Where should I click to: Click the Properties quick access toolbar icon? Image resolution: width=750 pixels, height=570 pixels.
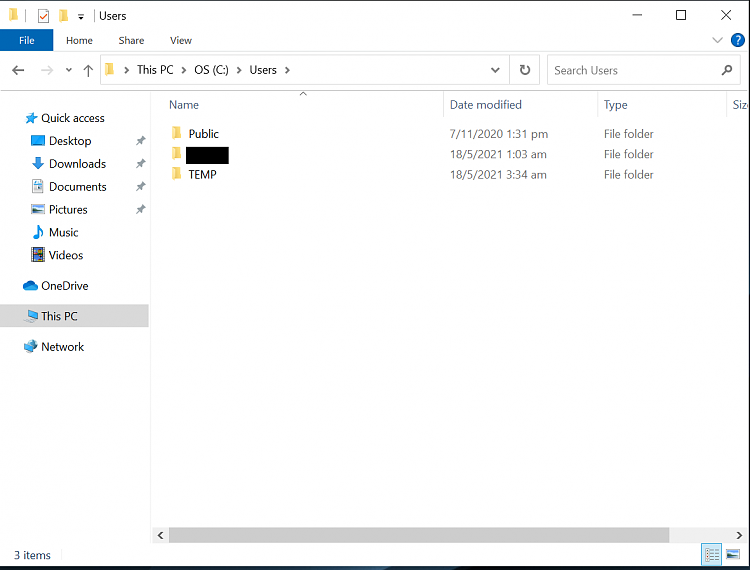[43, 16]
